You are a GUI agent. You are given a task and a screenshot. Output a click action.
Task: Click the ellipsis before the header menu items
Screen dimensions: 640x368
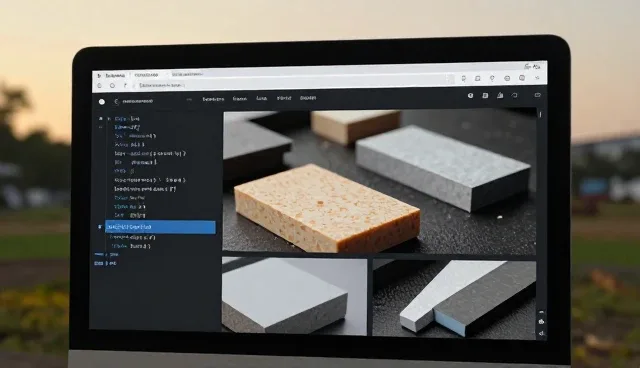point(189,100)
